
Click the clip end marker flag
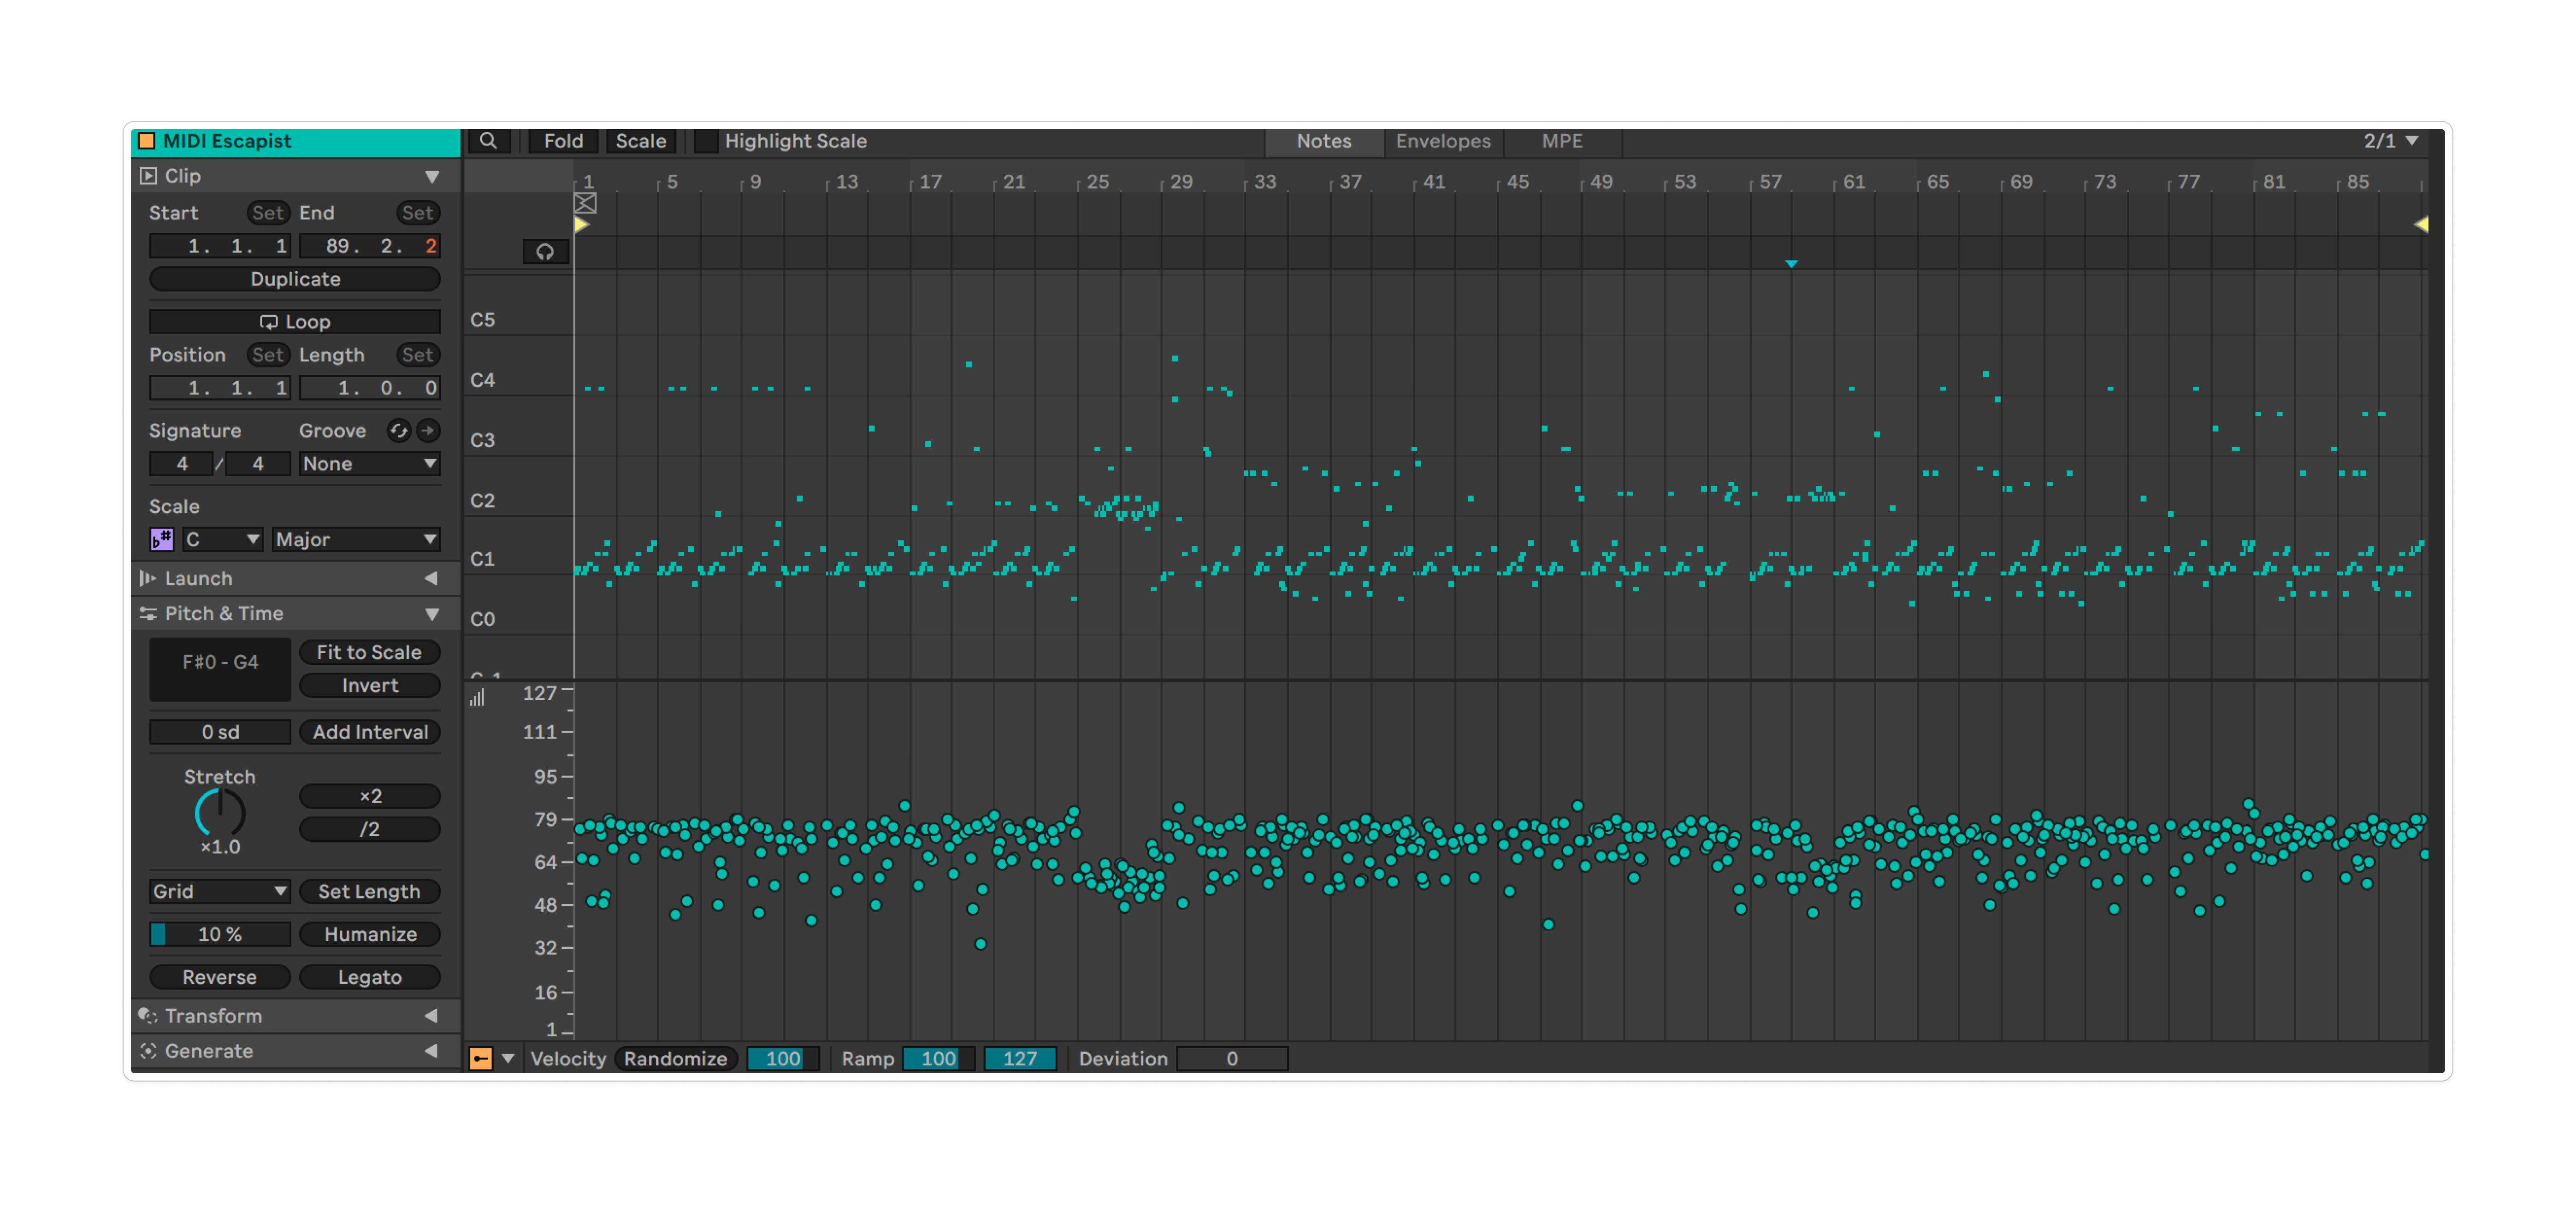(2421, 225)
